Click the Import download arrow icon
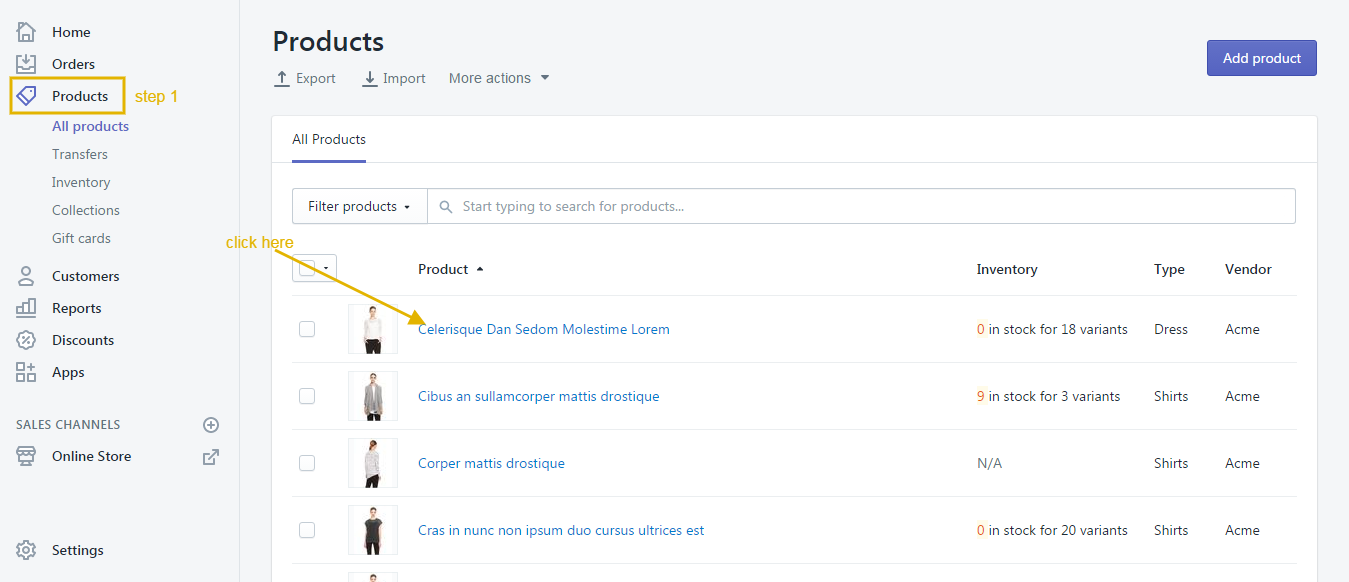 click(370, 78)
